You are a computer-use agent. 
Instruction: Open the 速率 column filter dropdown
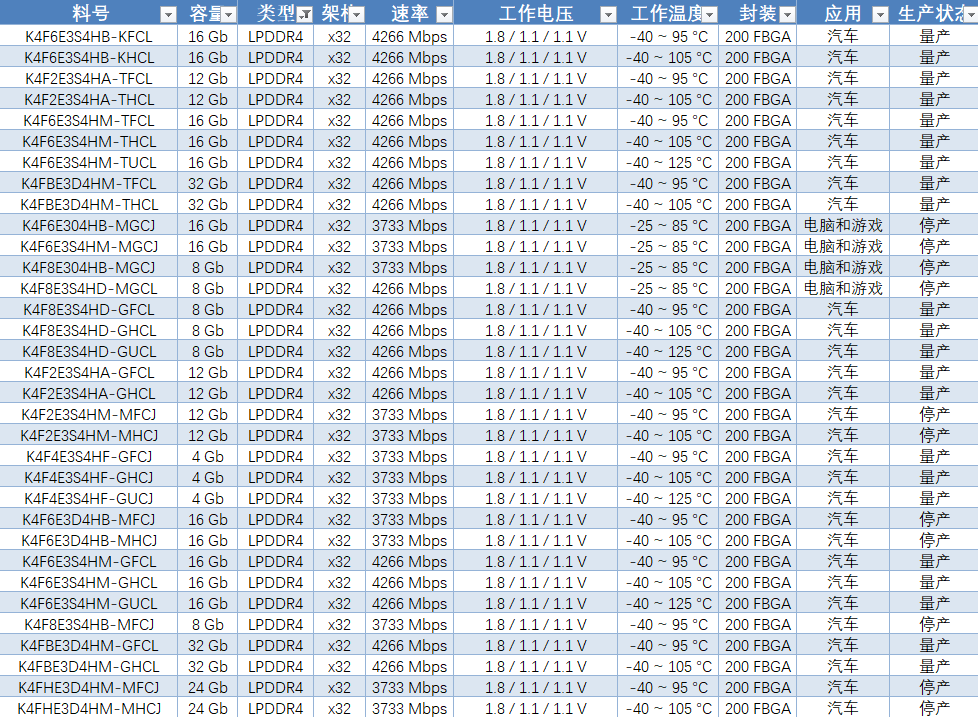444,14
